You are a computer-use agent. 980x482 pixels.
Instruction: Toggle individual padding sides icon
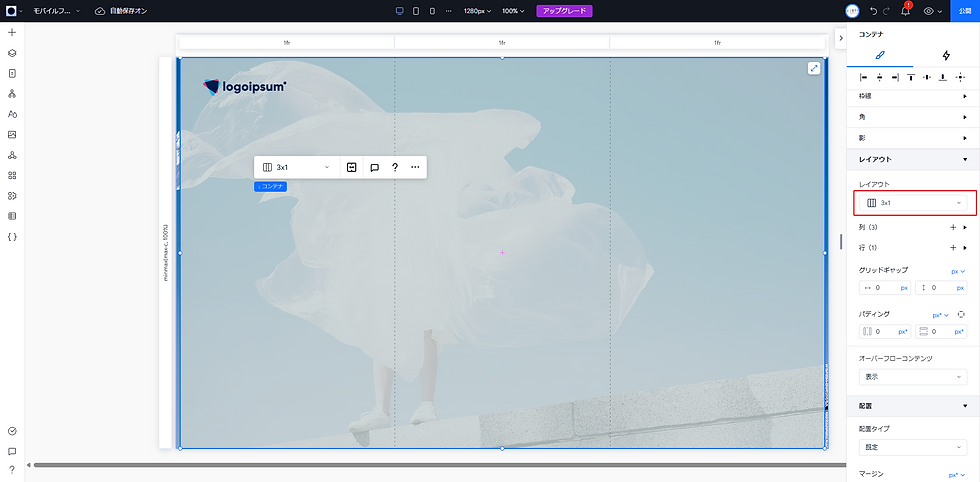[x=961, y=315]
